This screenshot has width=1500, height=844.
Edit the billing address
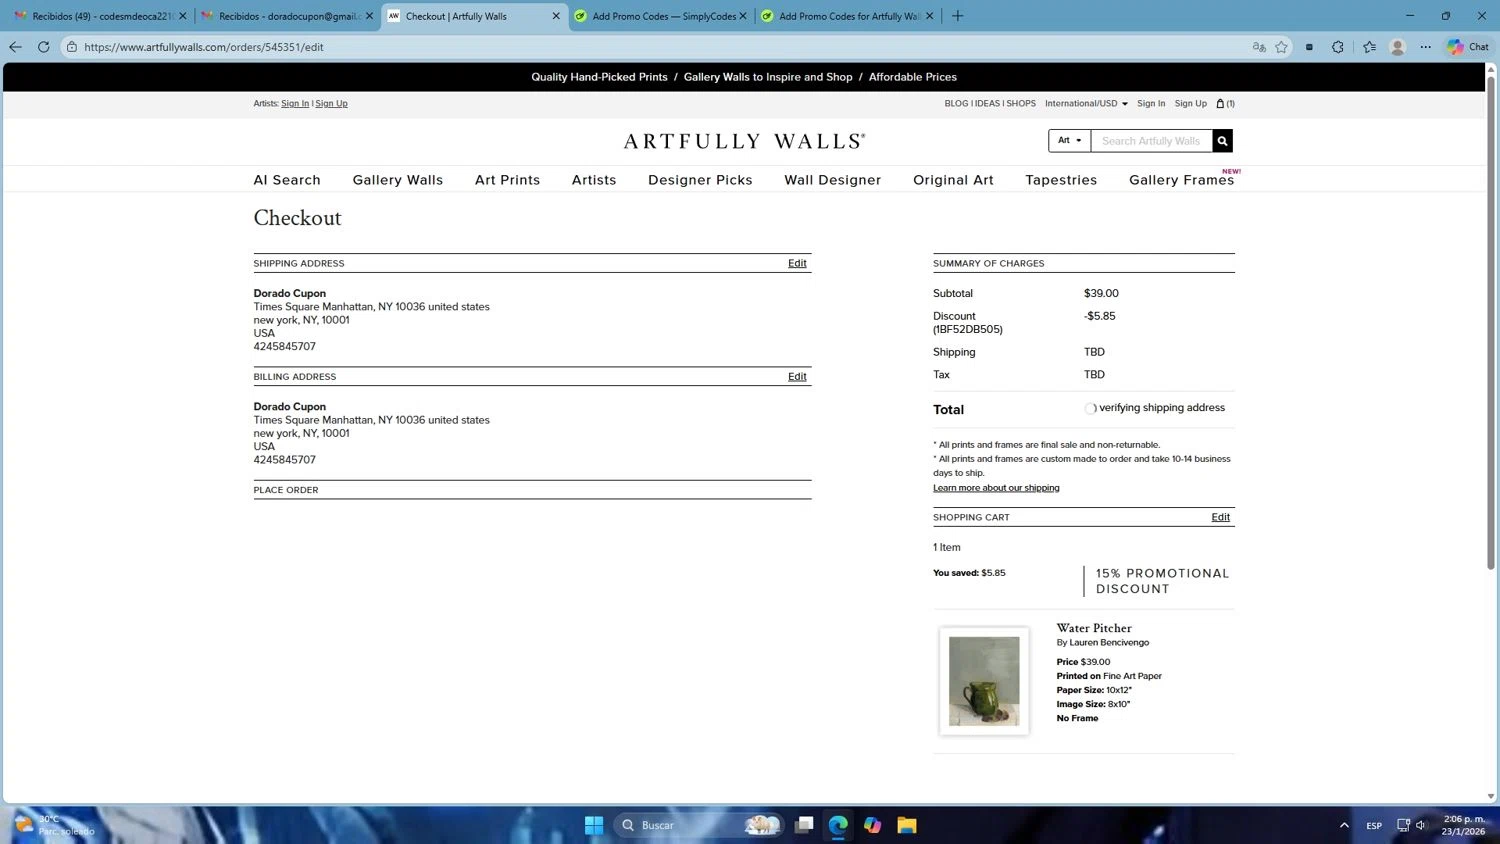coord(797,377)
